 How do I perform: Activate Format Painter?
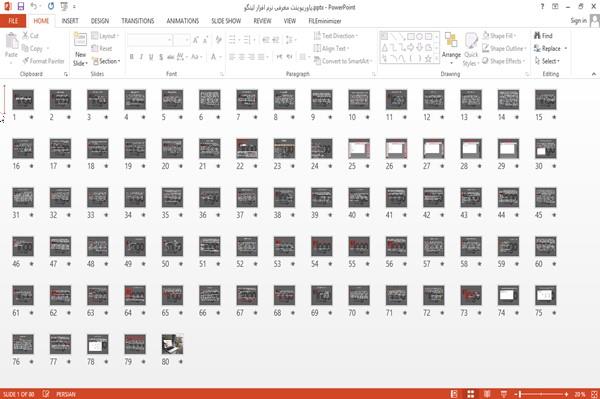coord(43,61)
